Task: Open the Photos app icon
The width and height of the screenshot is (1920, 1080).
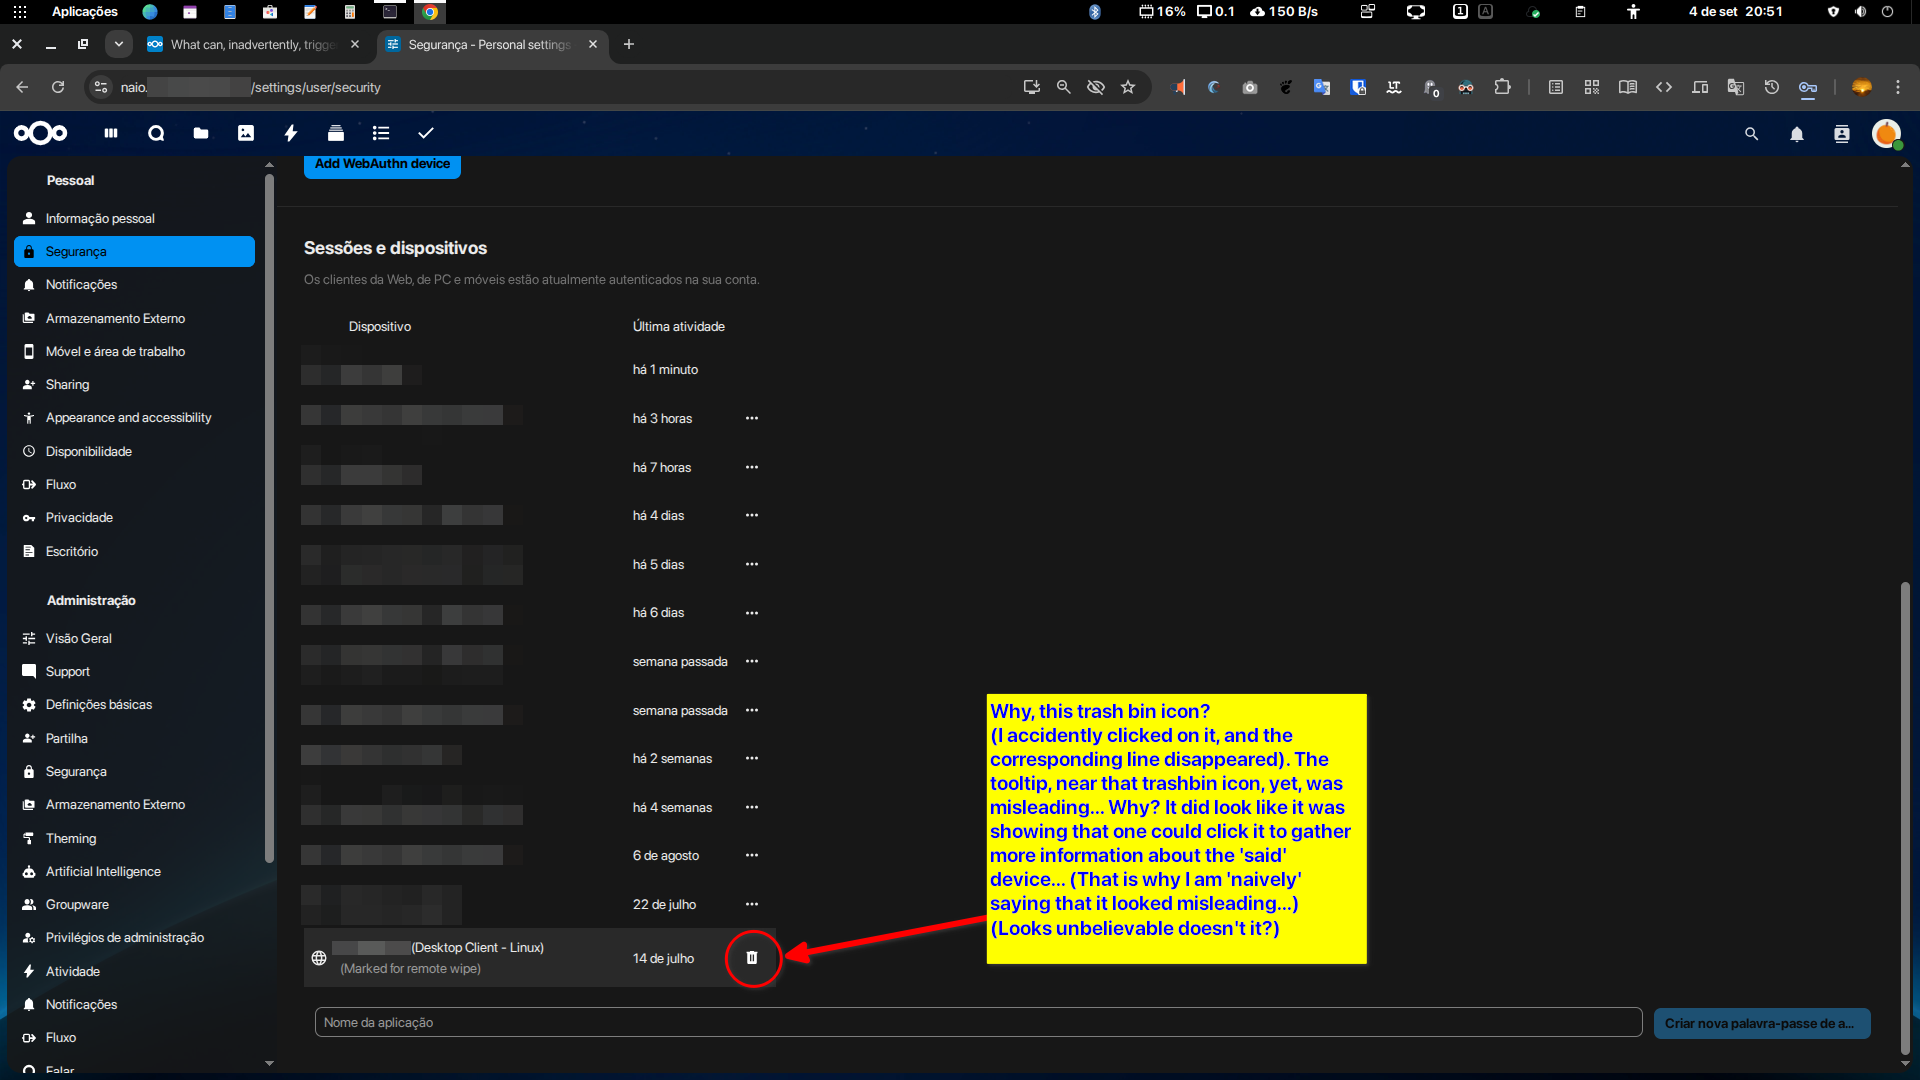Action: 246,133
